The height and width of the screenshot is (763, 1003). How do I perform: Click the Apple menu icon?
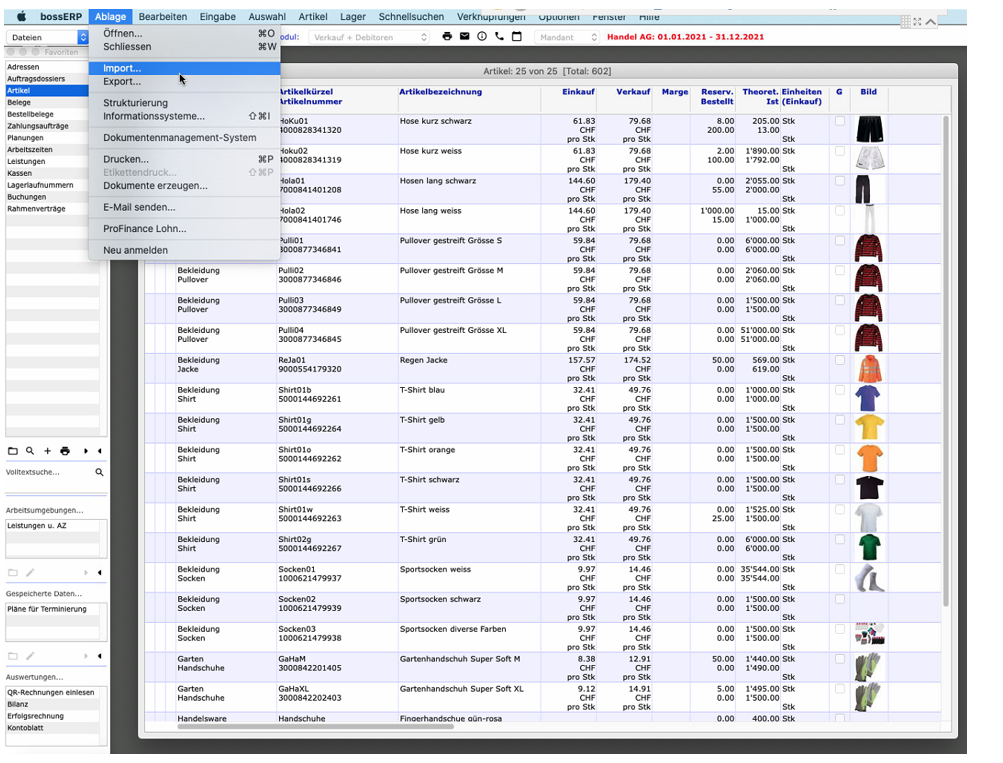click(x=19, y=17)
